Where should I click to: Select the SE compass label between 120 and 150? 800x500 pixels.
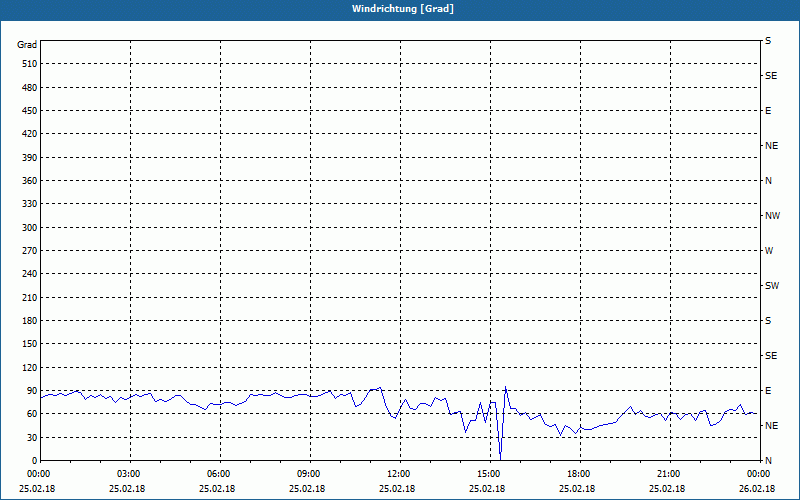(771, 356)
